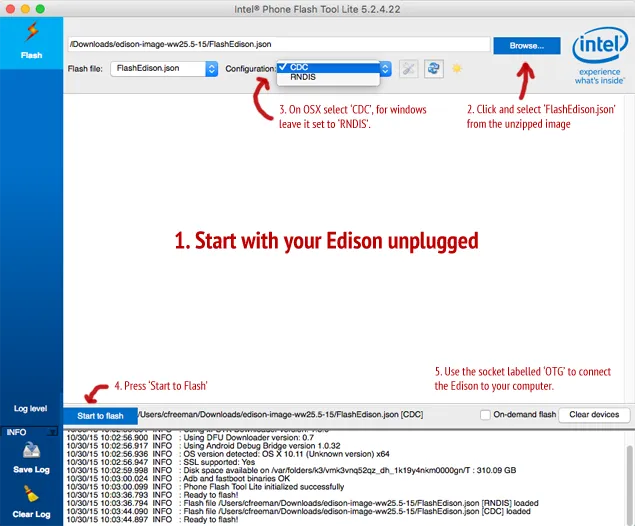Click 'Using DFU Downloader version: 0.7' line
The height and width of the screenshot is (526, 635).
[x=190, y=438]
